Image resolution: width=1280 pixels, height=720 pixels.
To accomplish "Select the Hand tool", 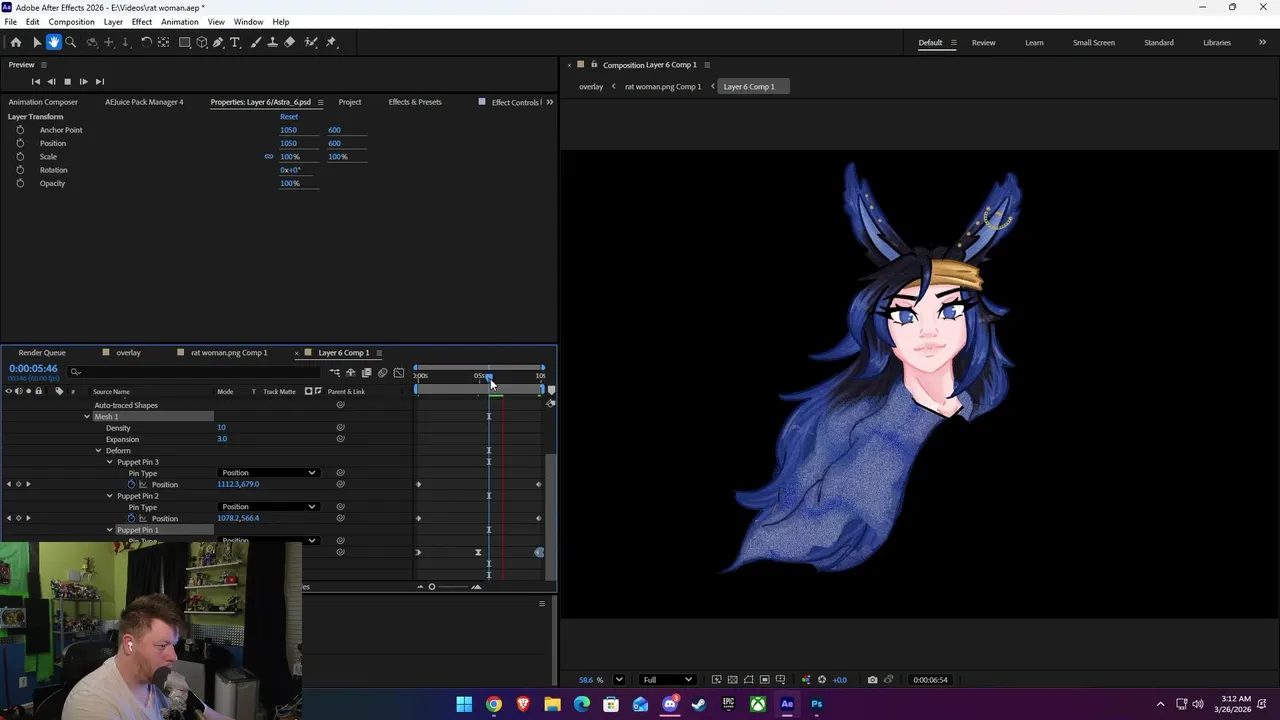I will pyautogui.click(x=54, y=42).
